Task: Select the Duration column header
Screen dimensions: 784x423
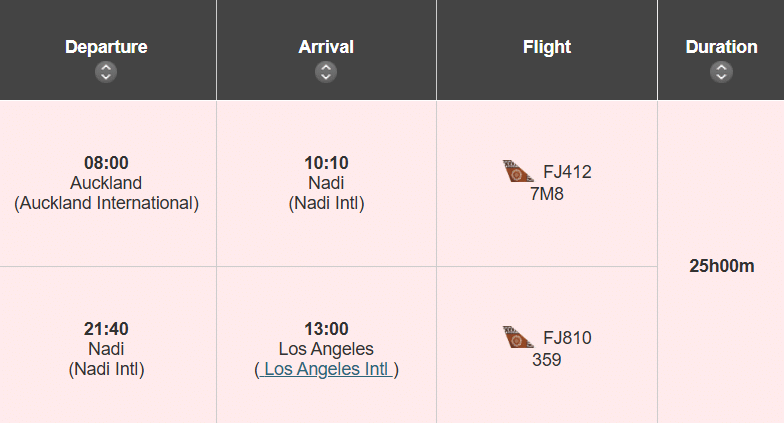Action: tap(721, 47)
